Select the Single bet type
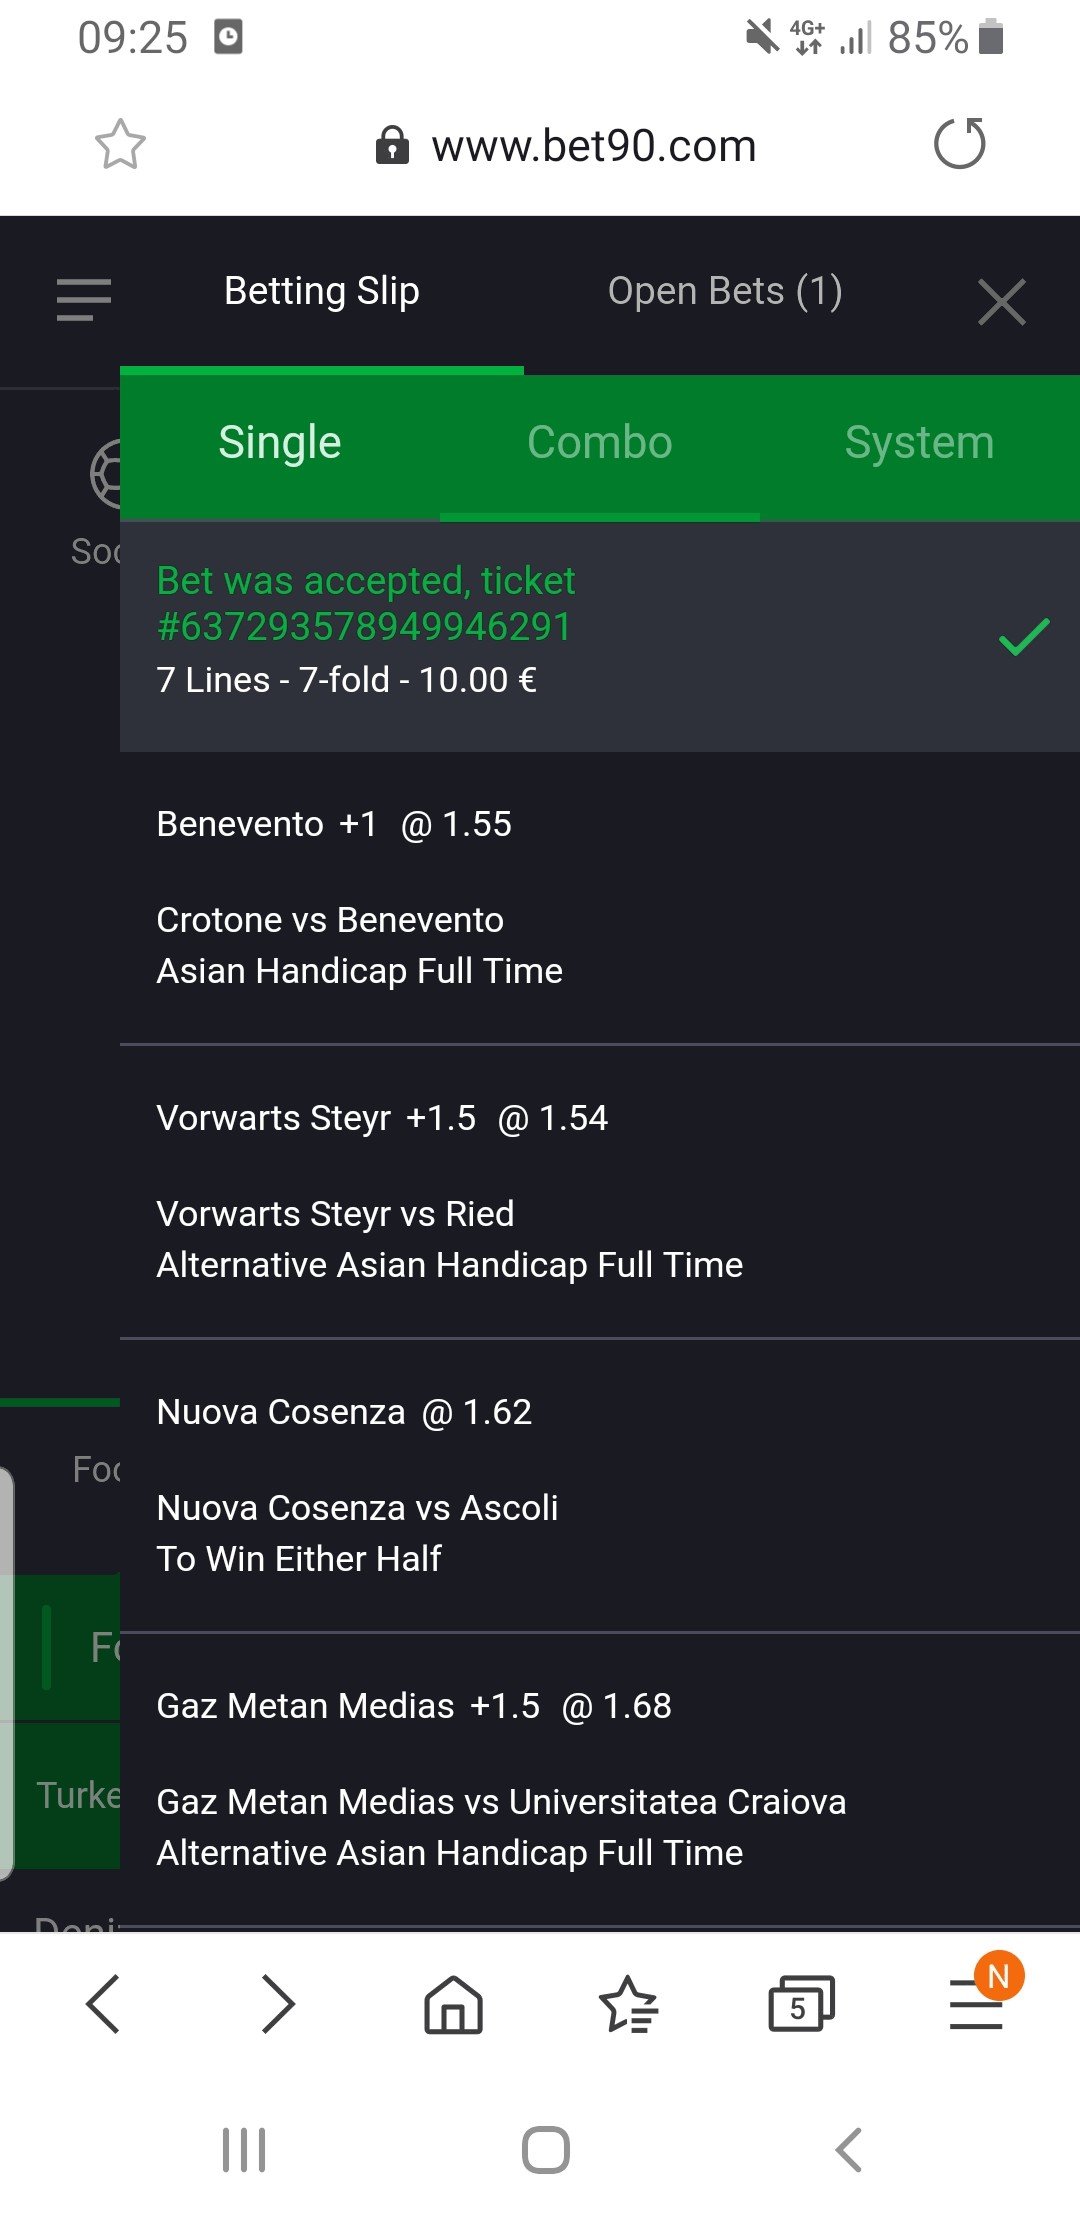The width and height of the screenshot is (1080, 2220). [x=280, y=443]
